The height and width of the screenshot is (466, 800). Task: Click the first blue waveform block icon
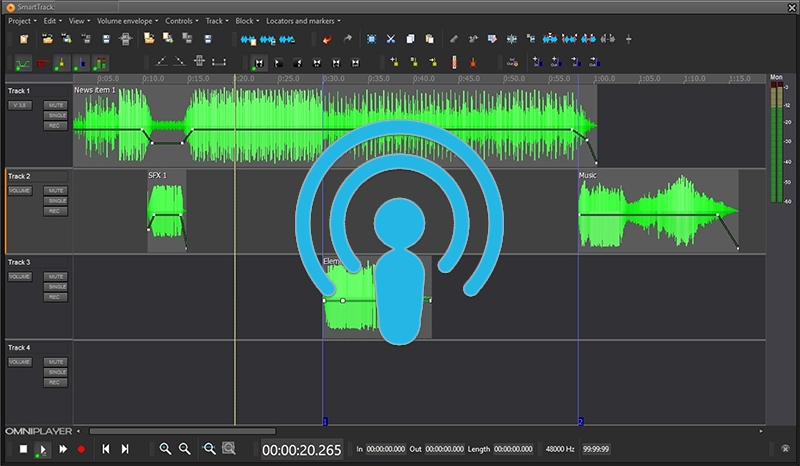[248, 39]
